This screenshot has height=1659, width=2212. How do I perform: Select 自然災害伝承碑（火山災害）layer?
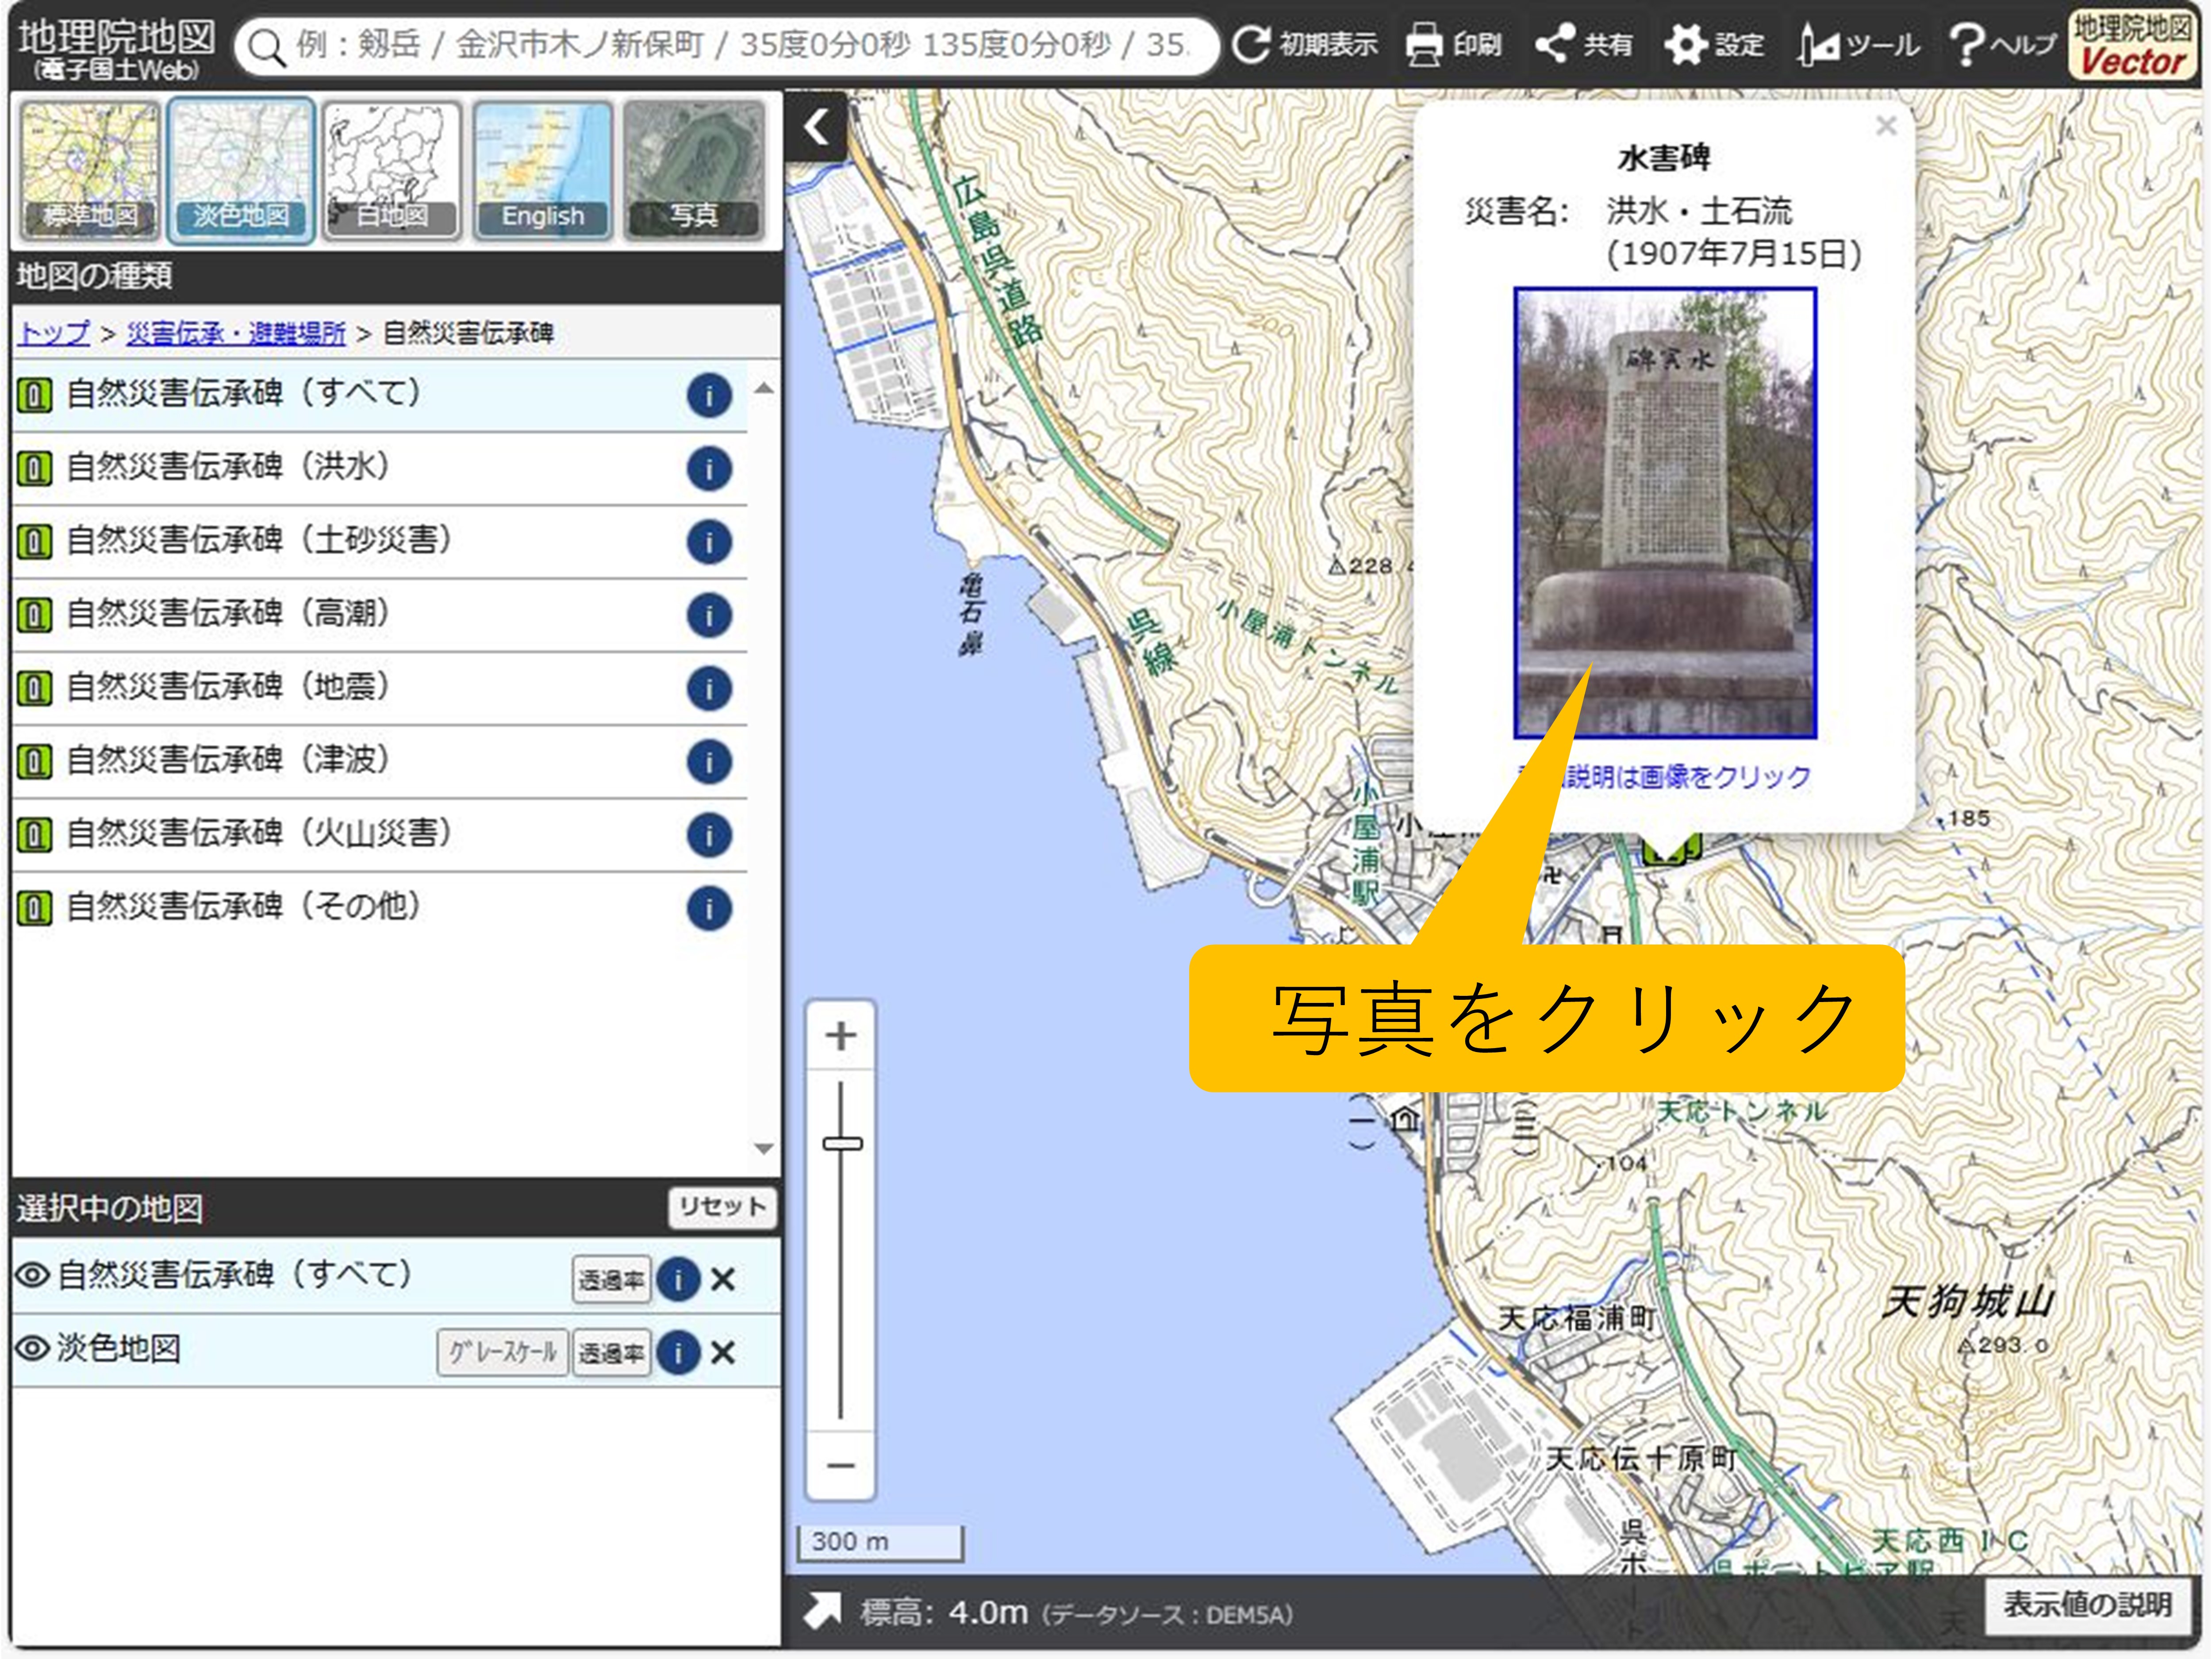pos(380,834)
